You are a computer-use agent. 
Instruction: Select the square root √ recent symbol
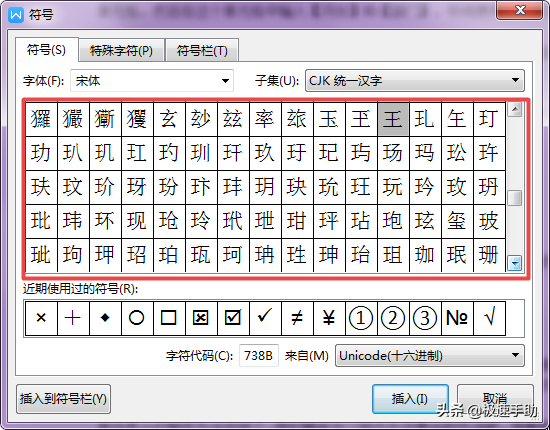click(489, 318)
